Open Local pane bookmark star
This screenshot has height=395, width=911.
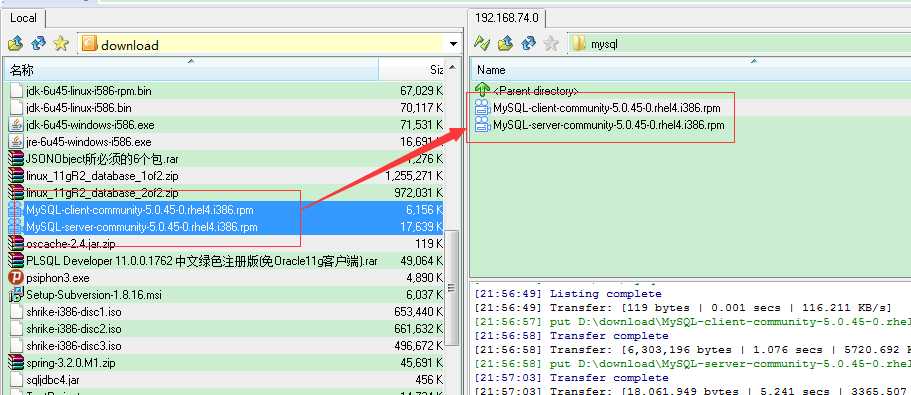[x=61, y=44]
